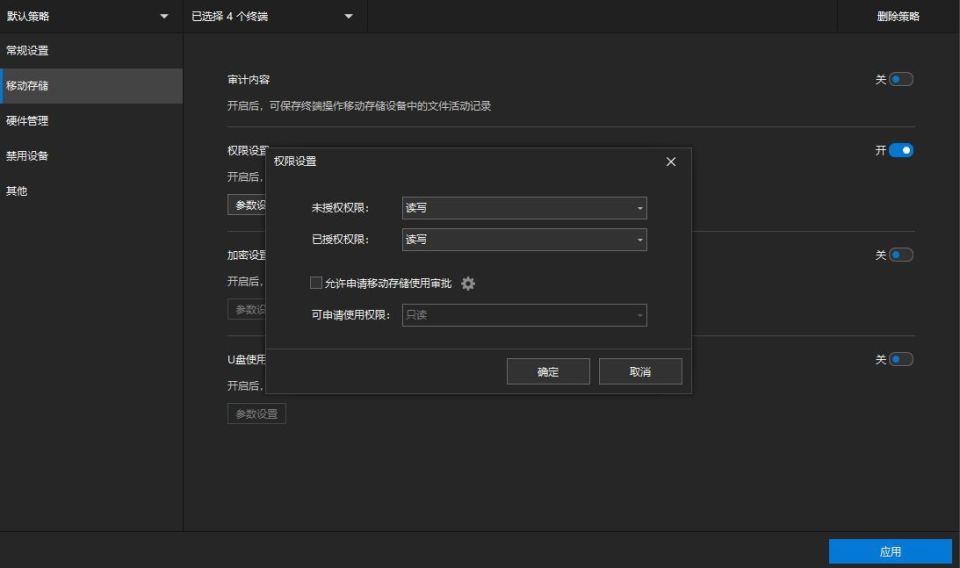The image size is (960, 568).
Task: Enable the U盘使用 switch
Action: click(x=901, y=359)
